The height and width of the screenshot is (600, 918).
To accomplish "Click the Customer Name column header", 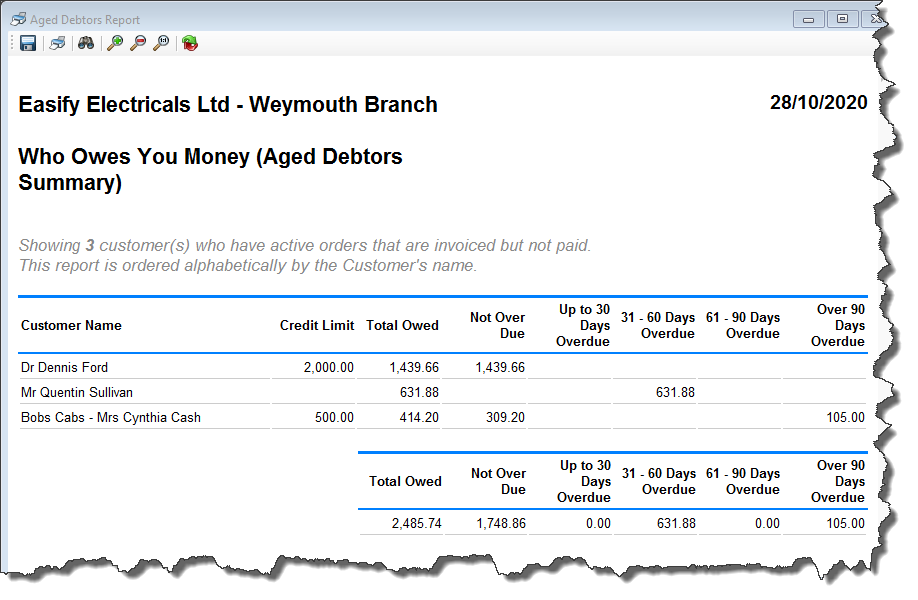I will [x=71, y=325].
